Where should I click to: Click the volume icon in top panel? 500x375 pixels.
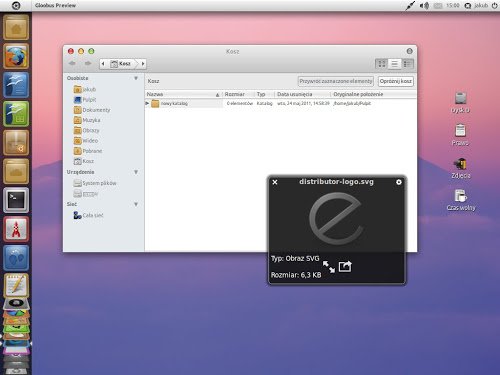424,5
